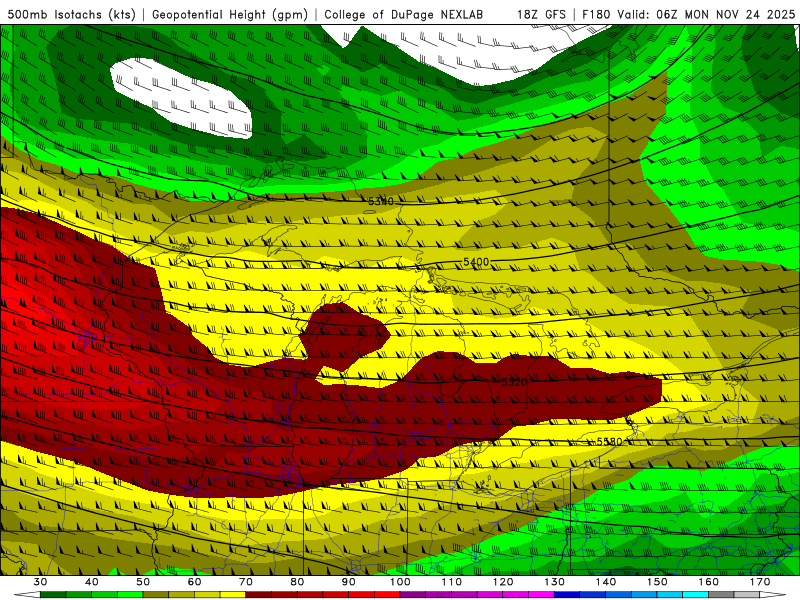This screenshot has height=600, width=800.
Task: Select the darkest green swatch starting at 30
Action: tap(53, 595)
